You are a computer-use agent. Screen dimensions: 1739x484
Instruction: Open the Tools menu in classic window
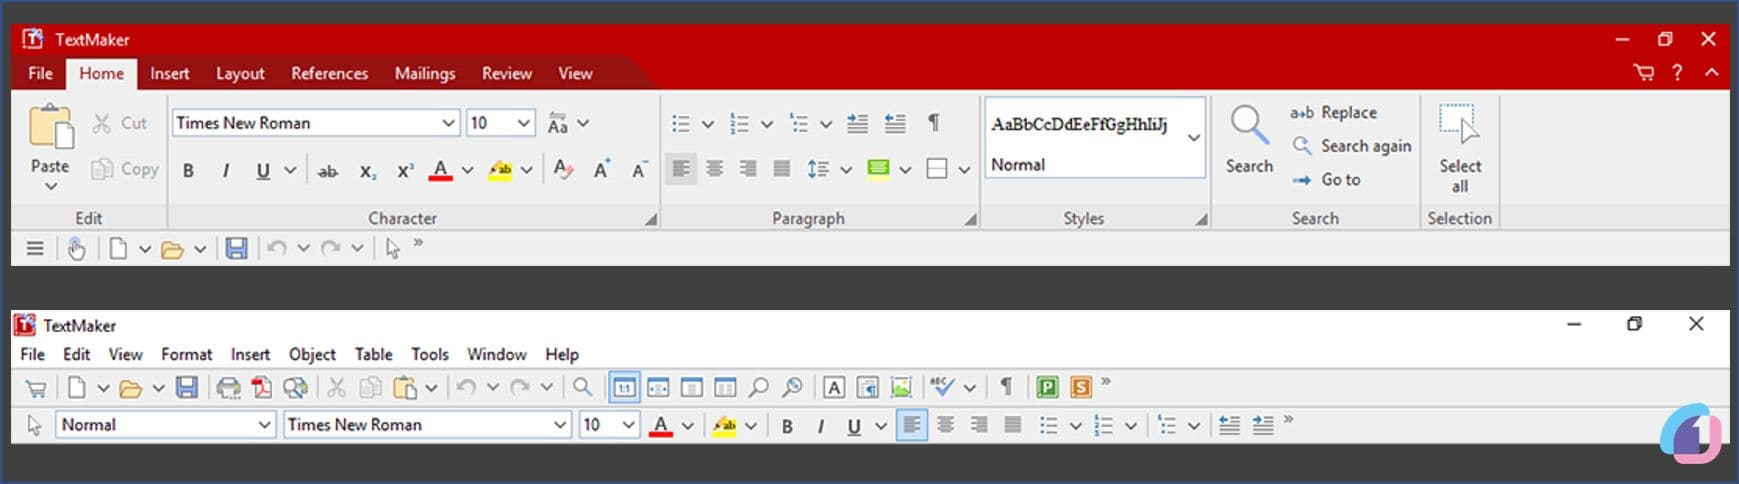tap(430, 354)
